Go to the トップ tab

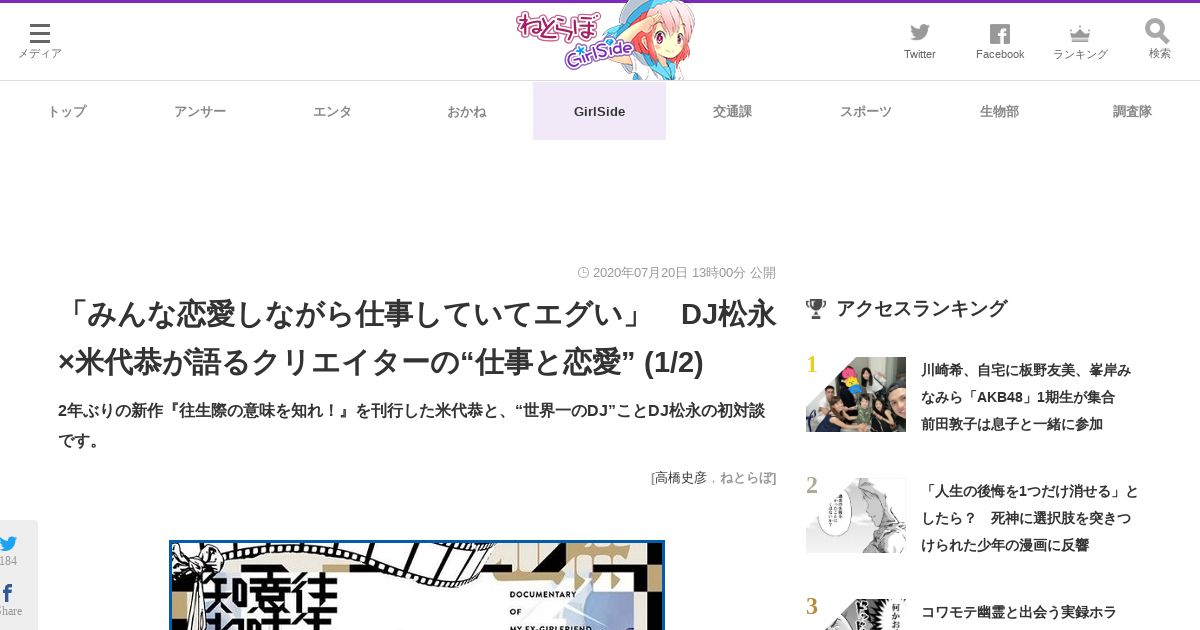[x=67, y=111]
